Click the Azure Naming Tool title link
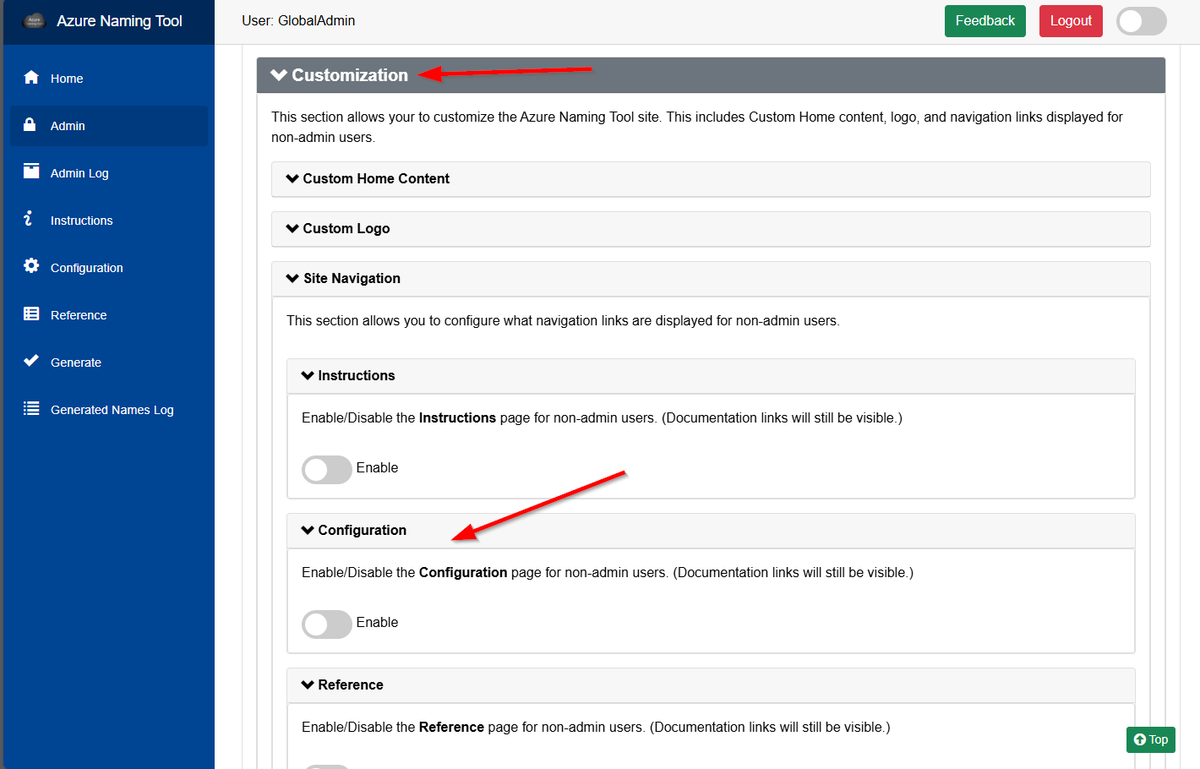 click(120, 21)
